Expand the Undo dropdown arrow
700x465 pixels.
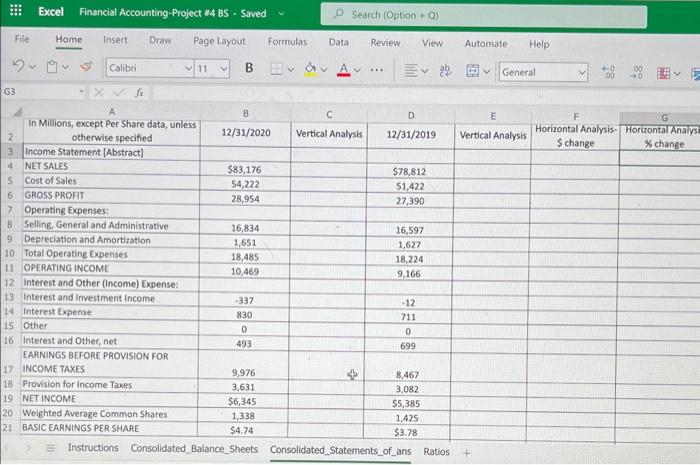33,67
